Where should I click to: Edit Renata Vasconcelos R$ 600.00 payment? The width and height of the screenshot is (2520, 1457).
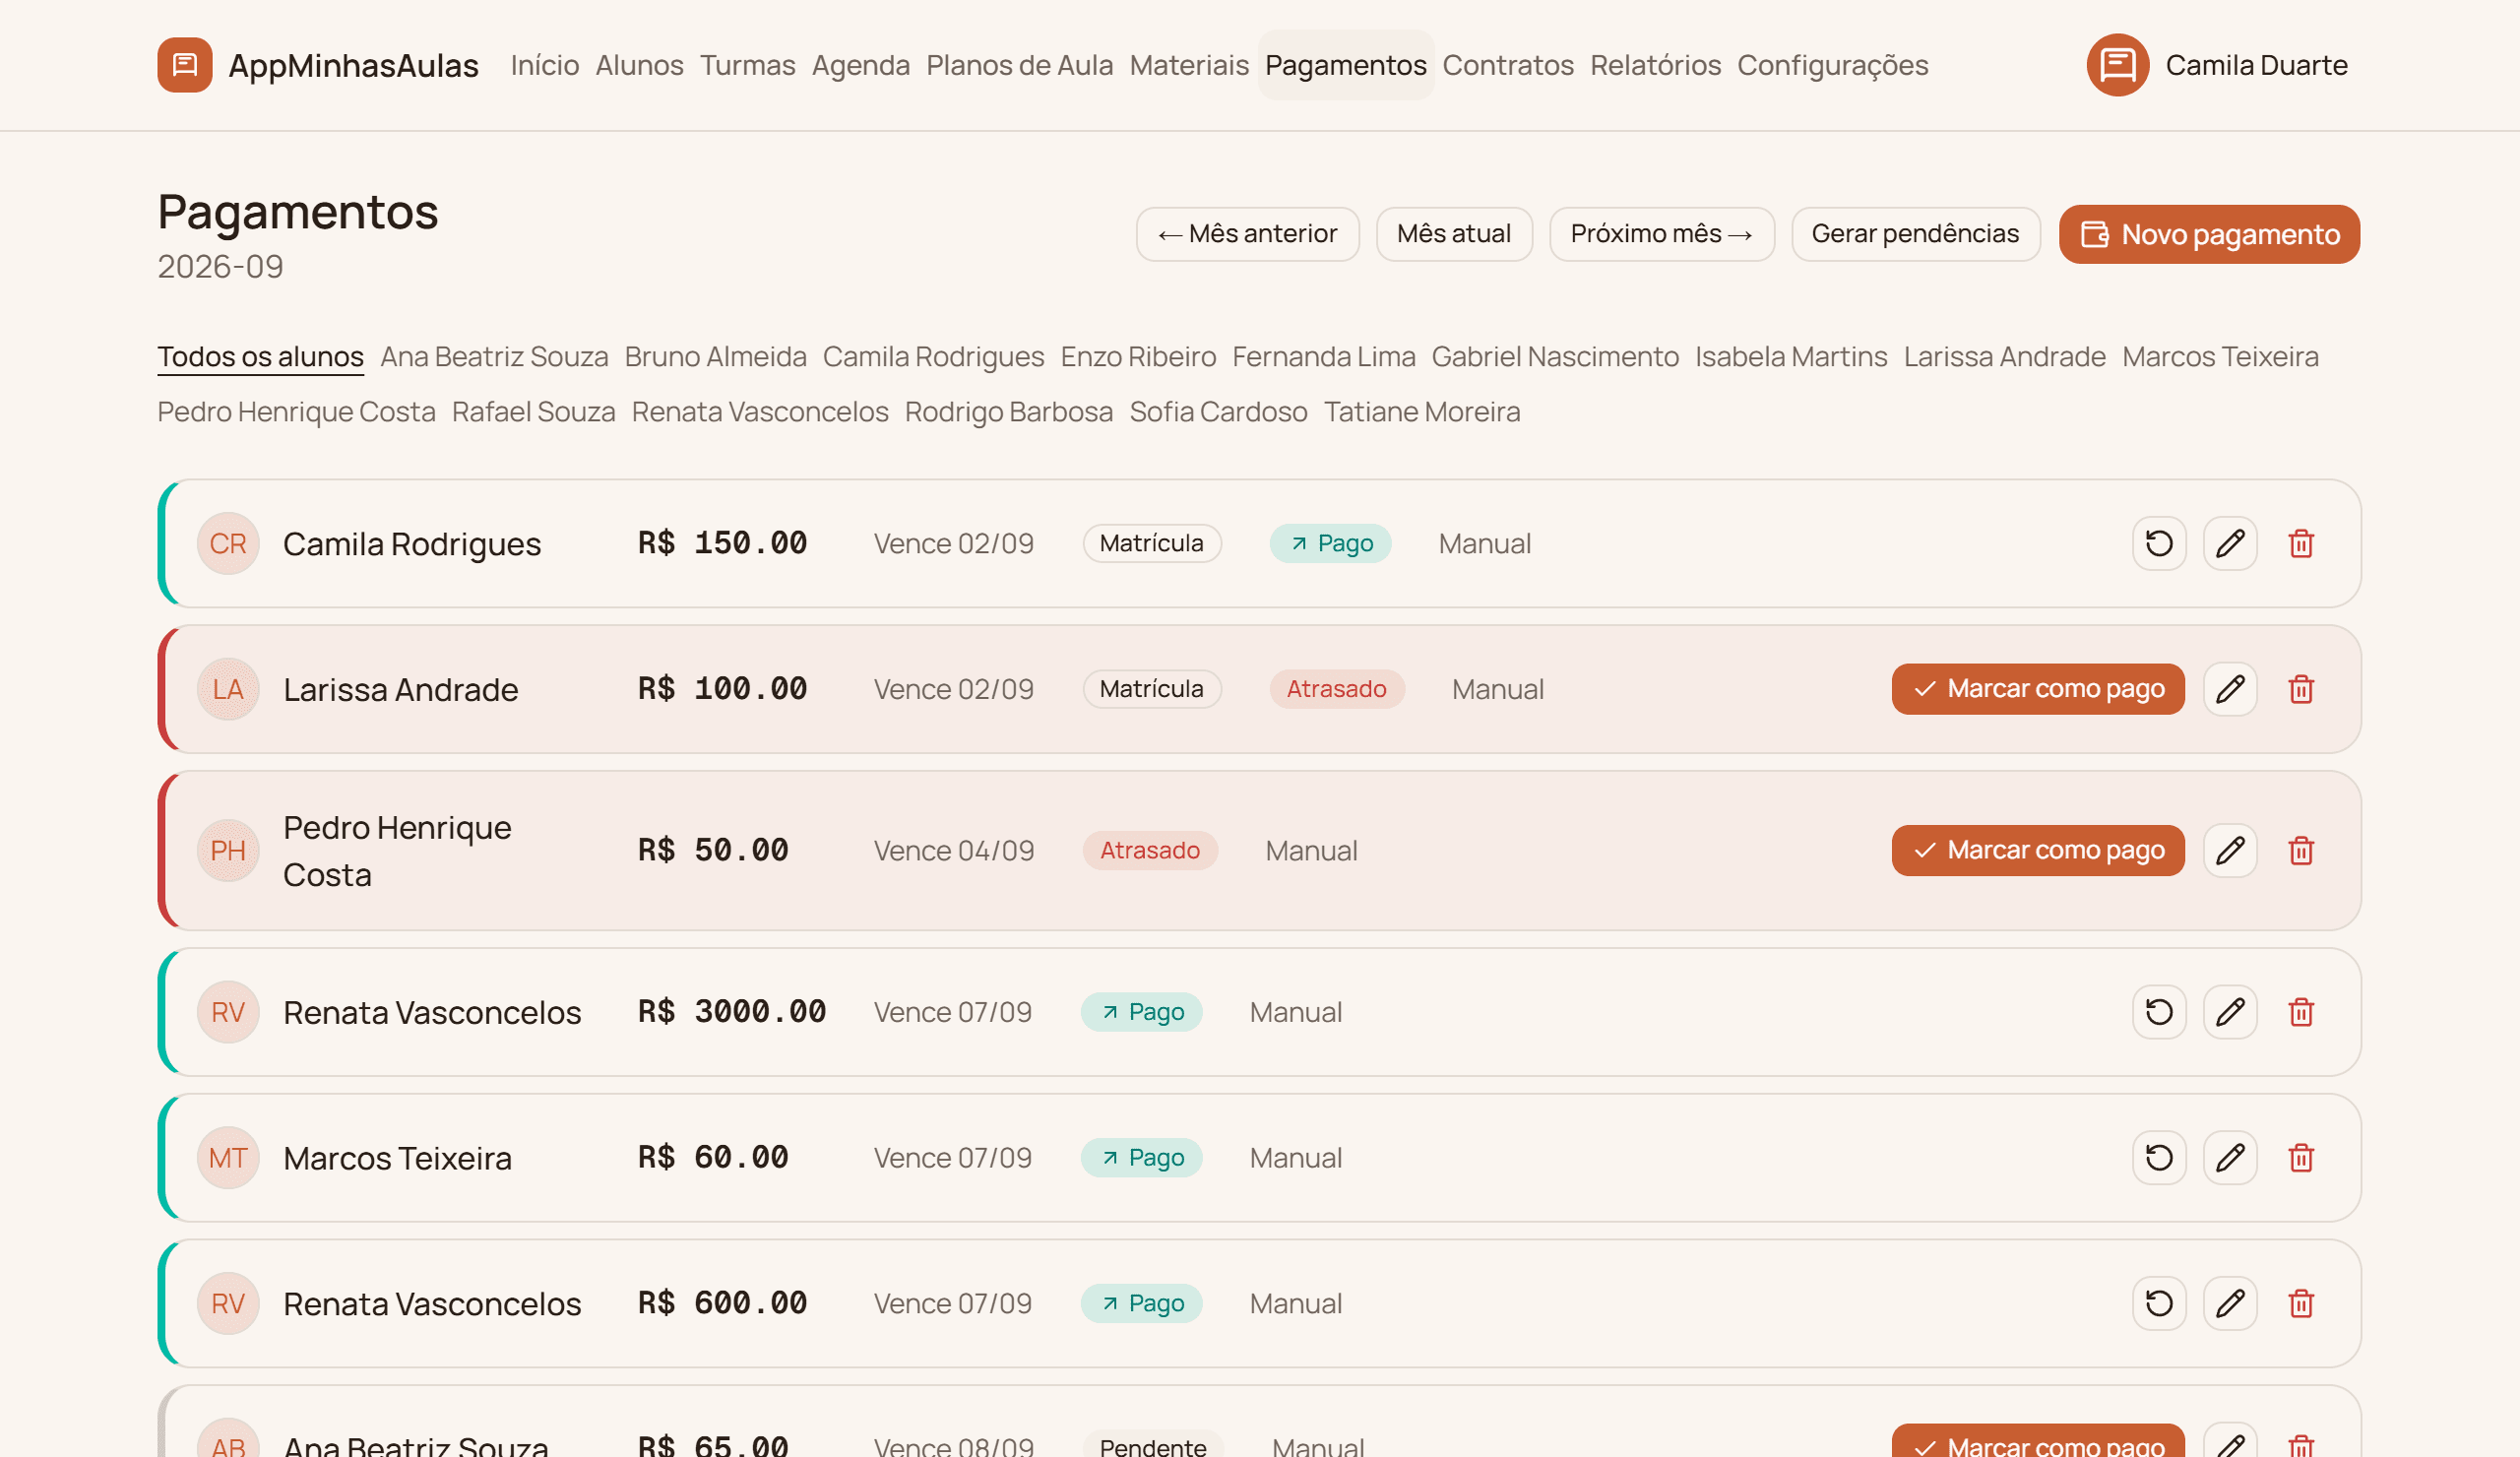[x=2230, y=1303]
